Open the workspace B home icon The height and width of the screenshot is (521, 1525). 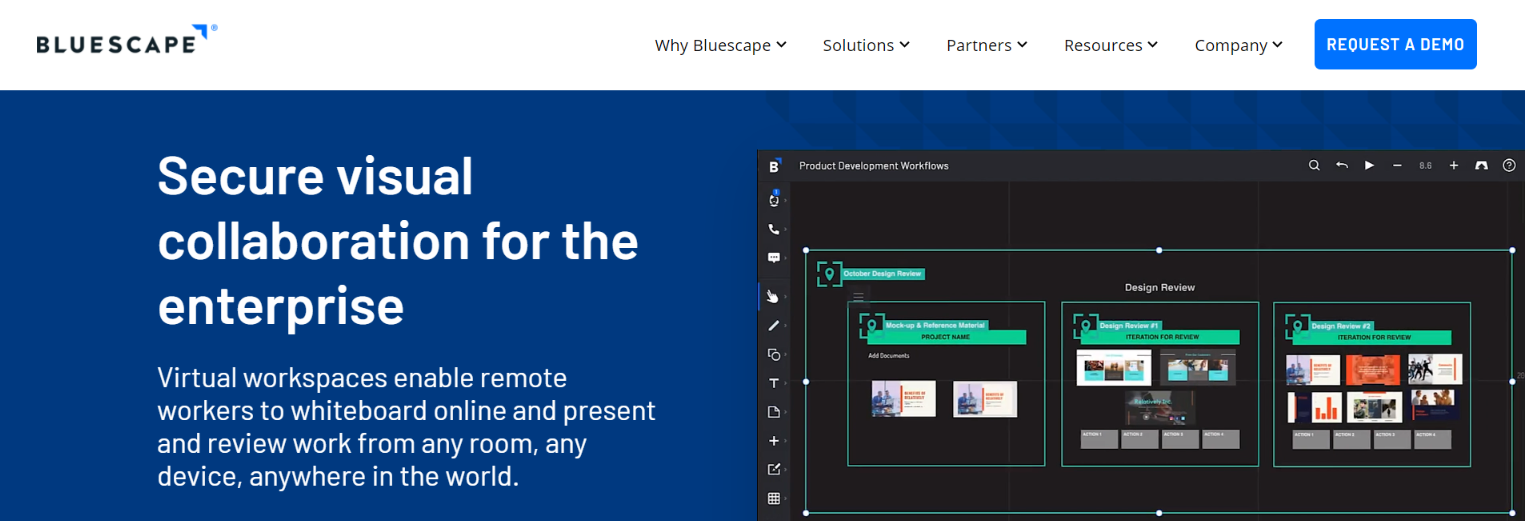[775, 166]
